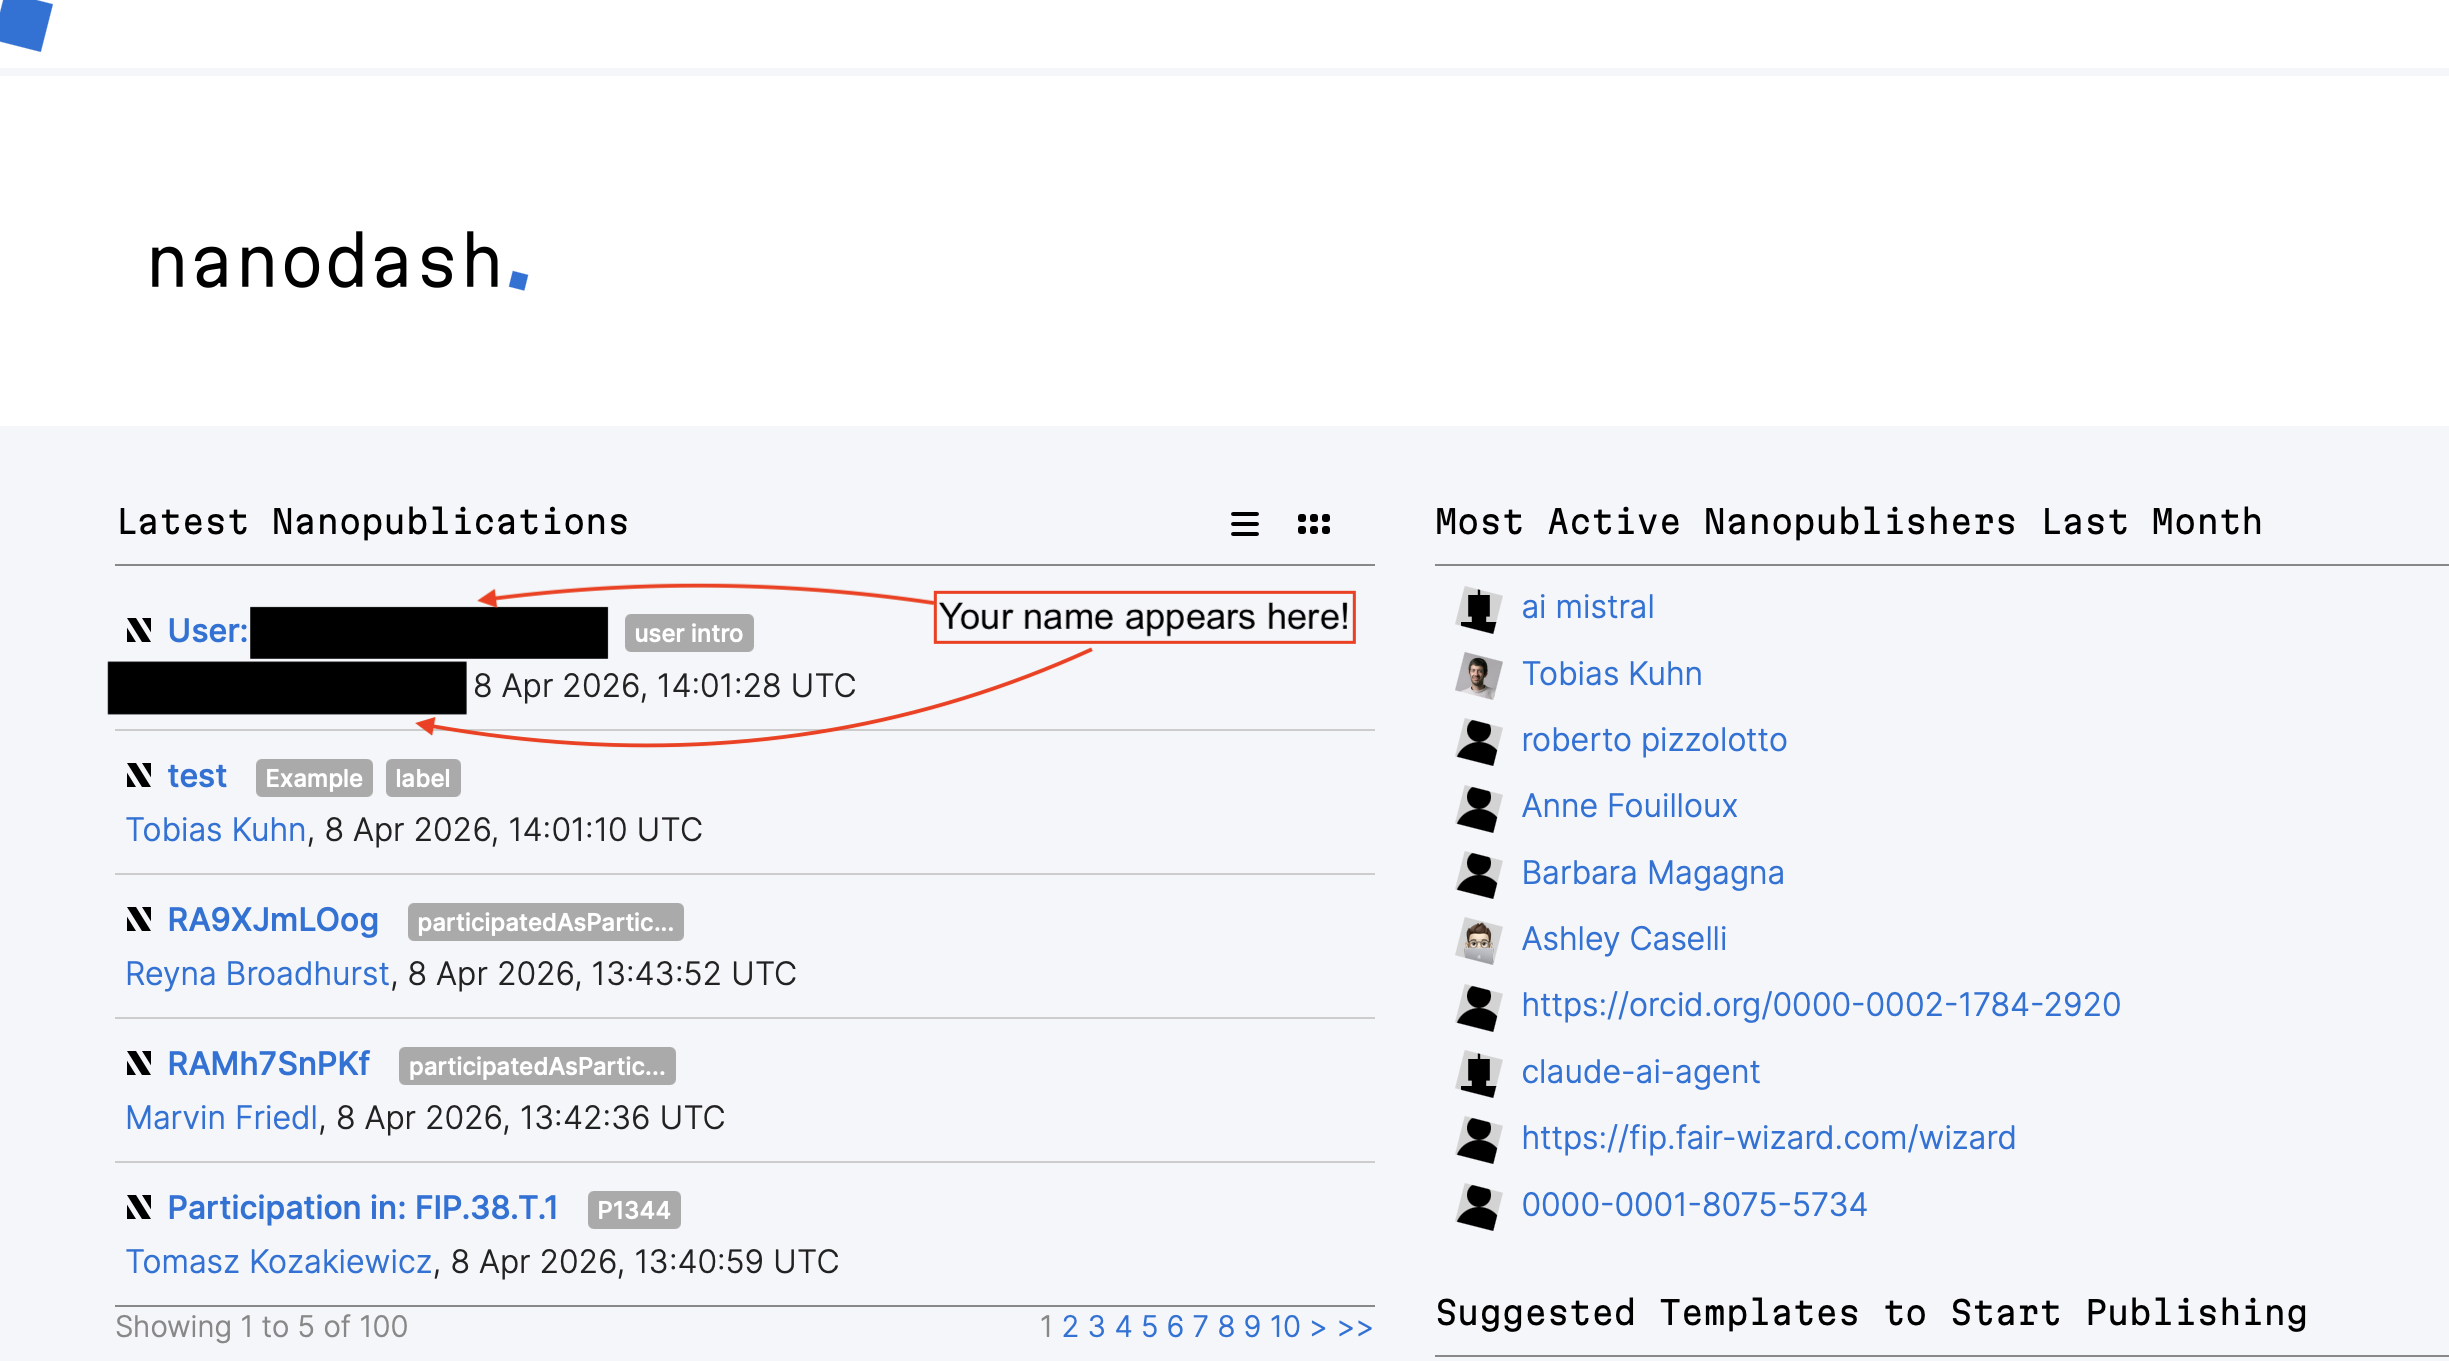The image size is (2449, 1361).
Task: Open Reyna Broadhurst's profile link
Action: [x=257, y=974]
